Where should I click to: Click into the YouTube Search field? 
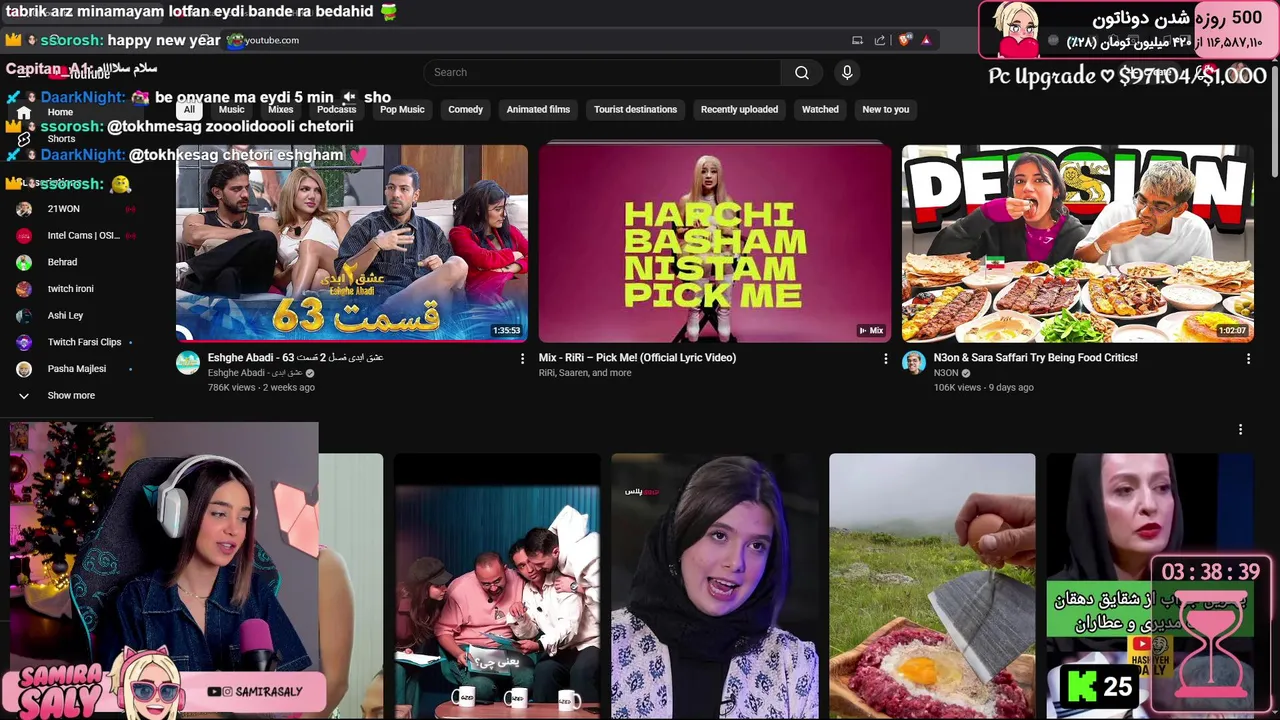coord(602,72)
